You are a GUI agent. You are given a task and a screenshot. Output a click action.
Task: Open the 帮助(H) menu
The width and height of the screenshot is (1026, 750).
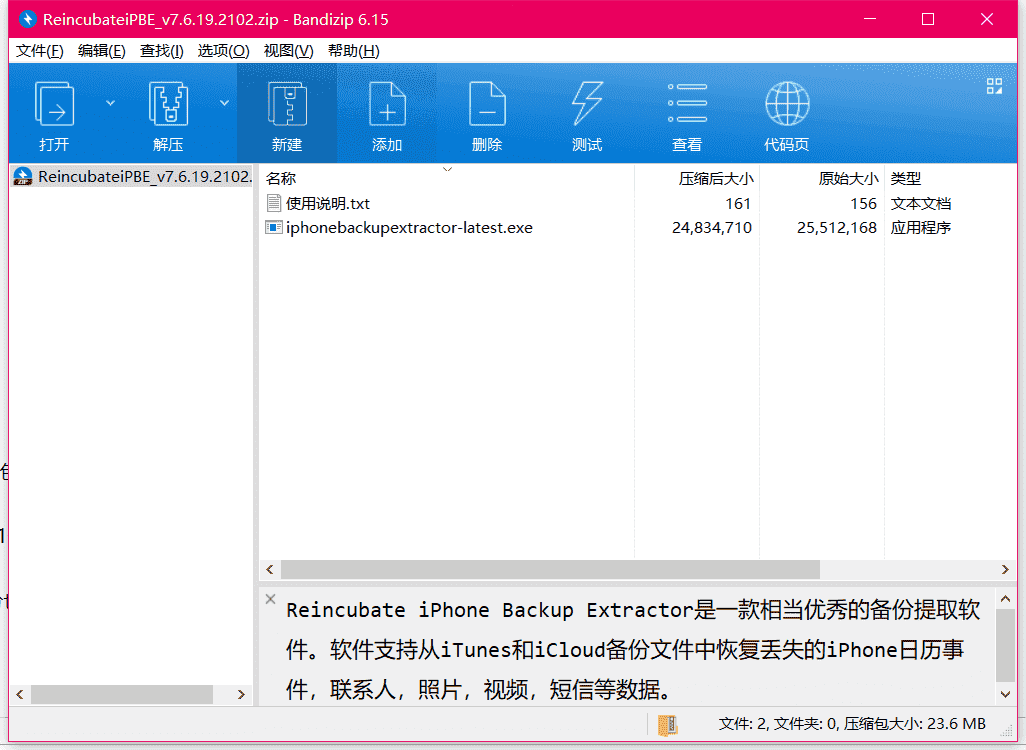click(353, 50)
